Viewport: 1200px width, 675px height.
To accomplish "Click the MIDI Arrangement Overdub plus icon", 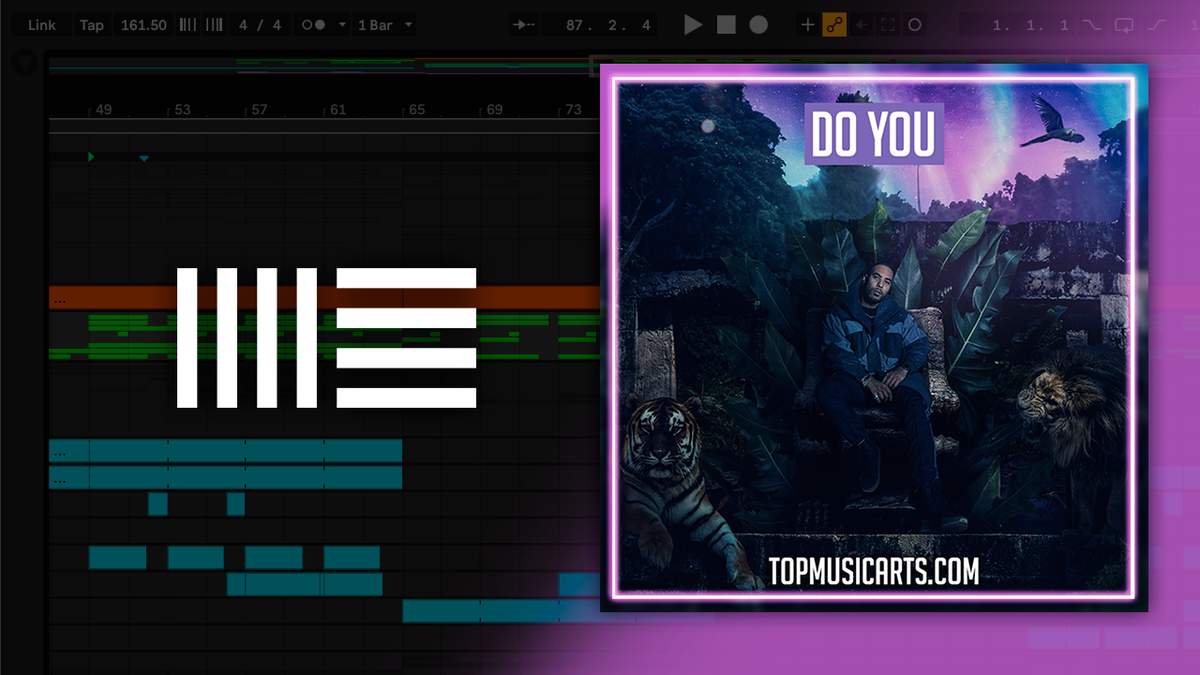I will (x=807, y=24).
